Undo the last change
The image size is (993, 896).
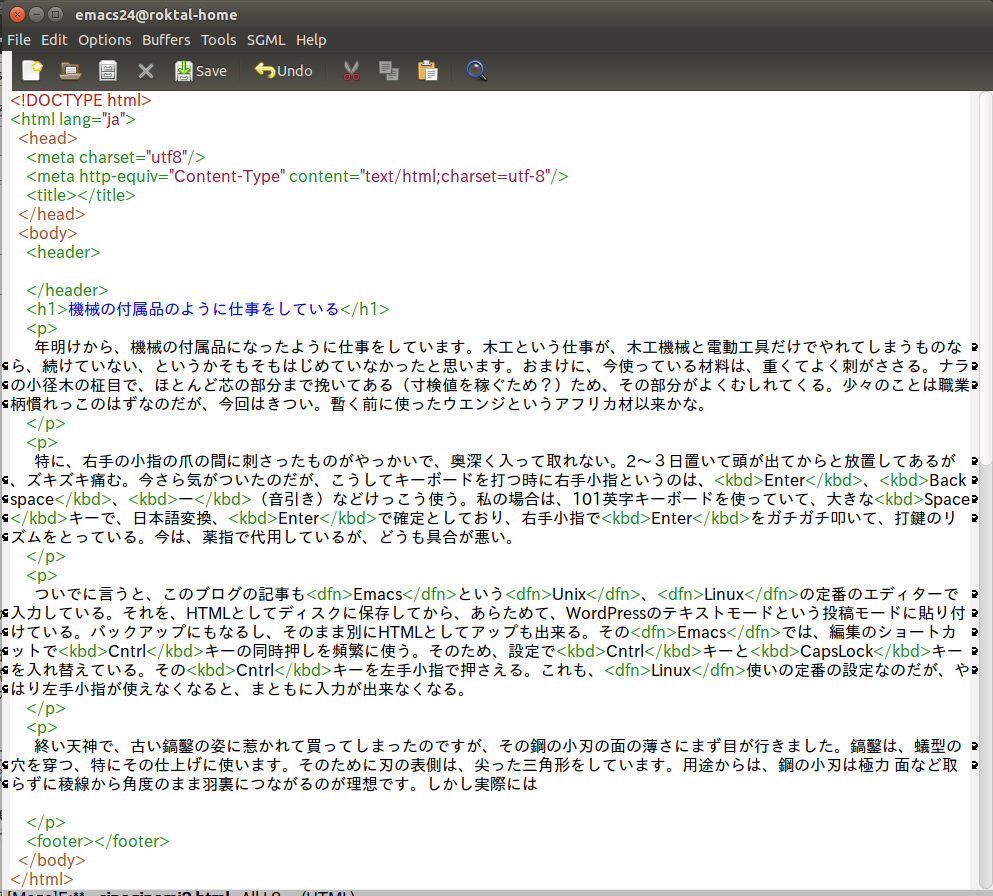click(284, 70)
